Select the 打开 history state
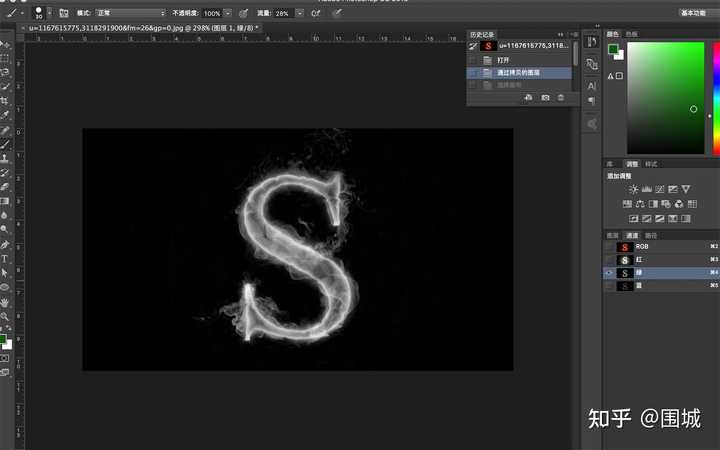 pos(519,60)
